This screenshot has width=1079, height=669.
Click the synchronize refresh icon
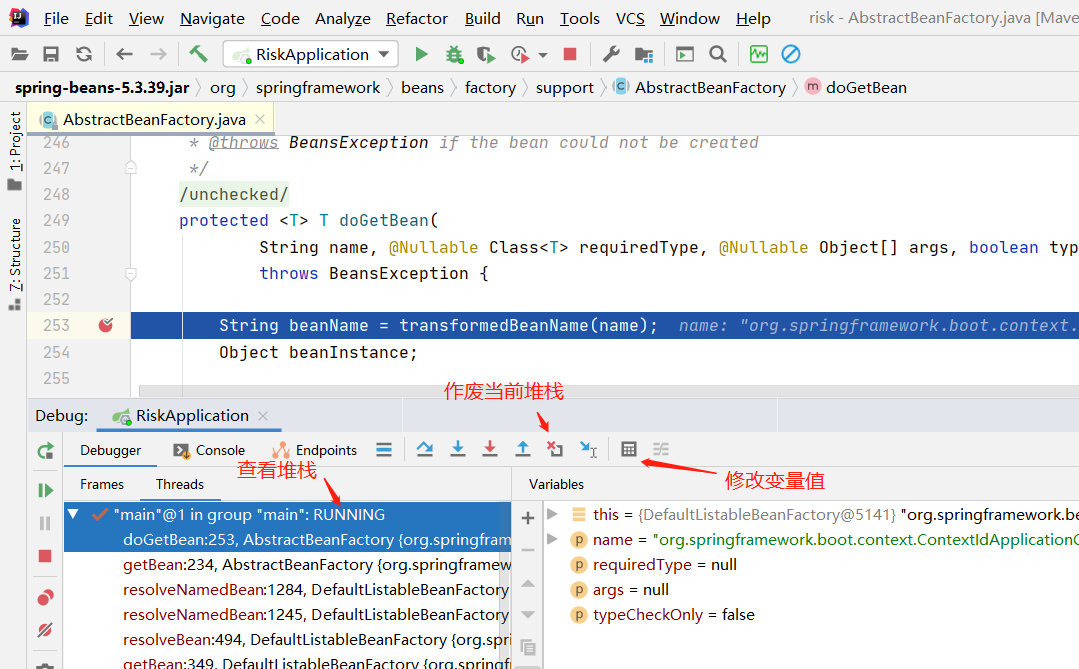click(84, 54)
